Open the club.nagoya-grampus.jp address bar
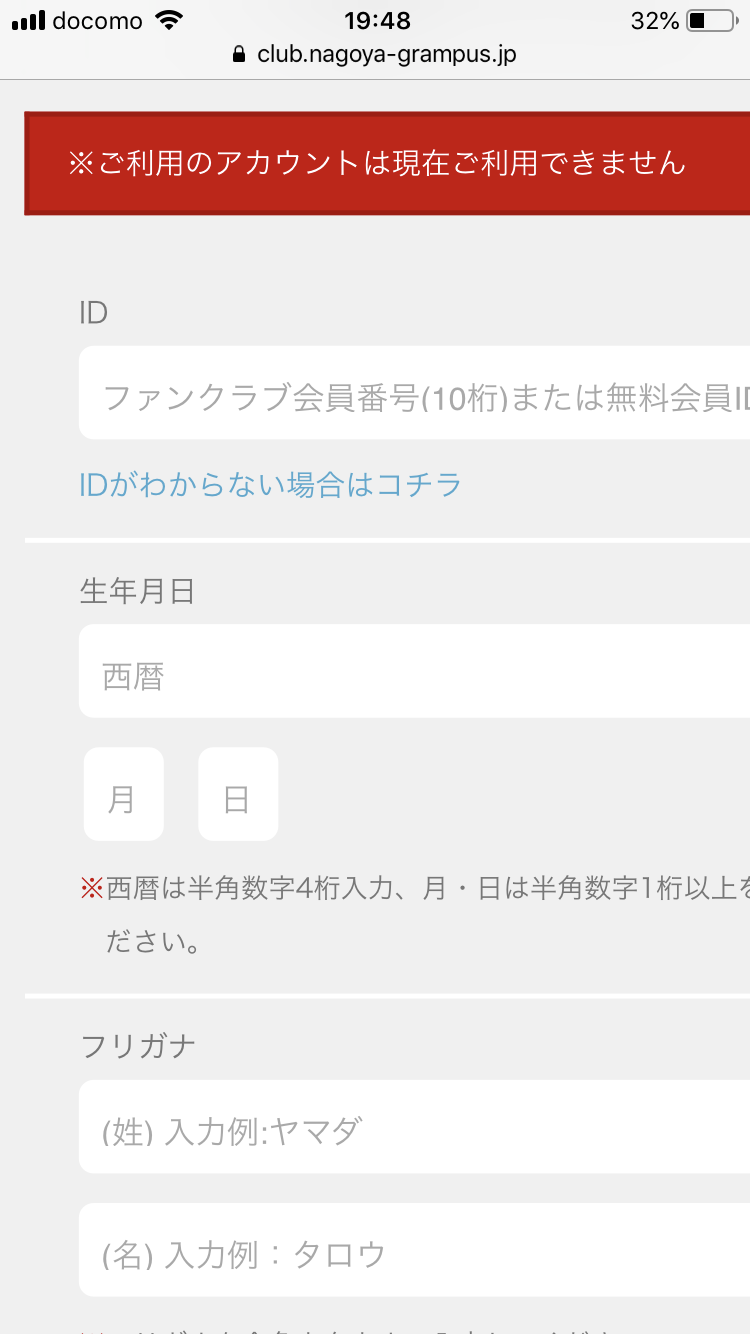Viewport: 750px width, 1334px height. (375, 54)
